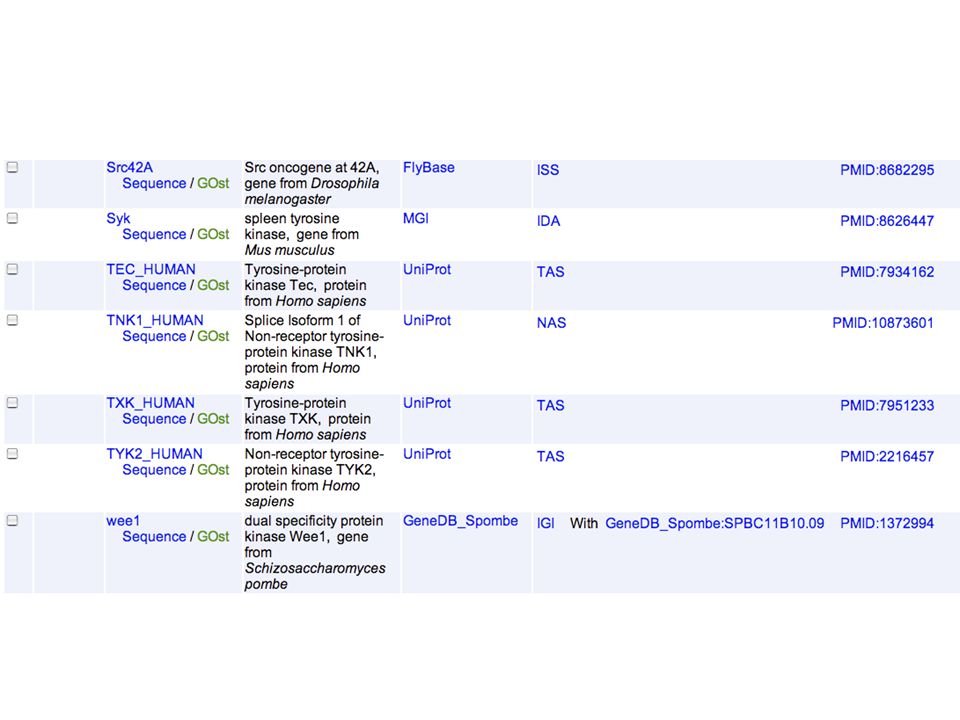Select 'Splice Isoform 1 of' description text
Viewport: 960px width, 720px height.
302,320
